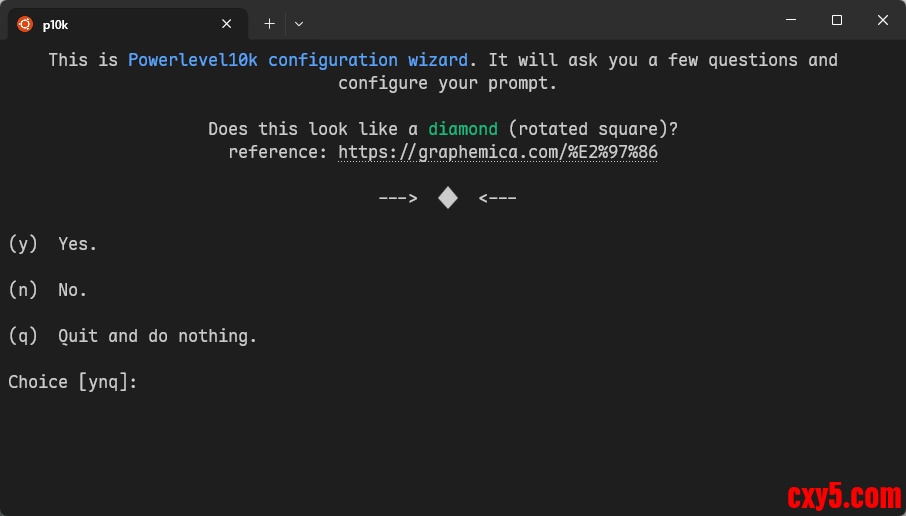
Task: Close the p10k terminal tab
Action: tap(227, 23)
